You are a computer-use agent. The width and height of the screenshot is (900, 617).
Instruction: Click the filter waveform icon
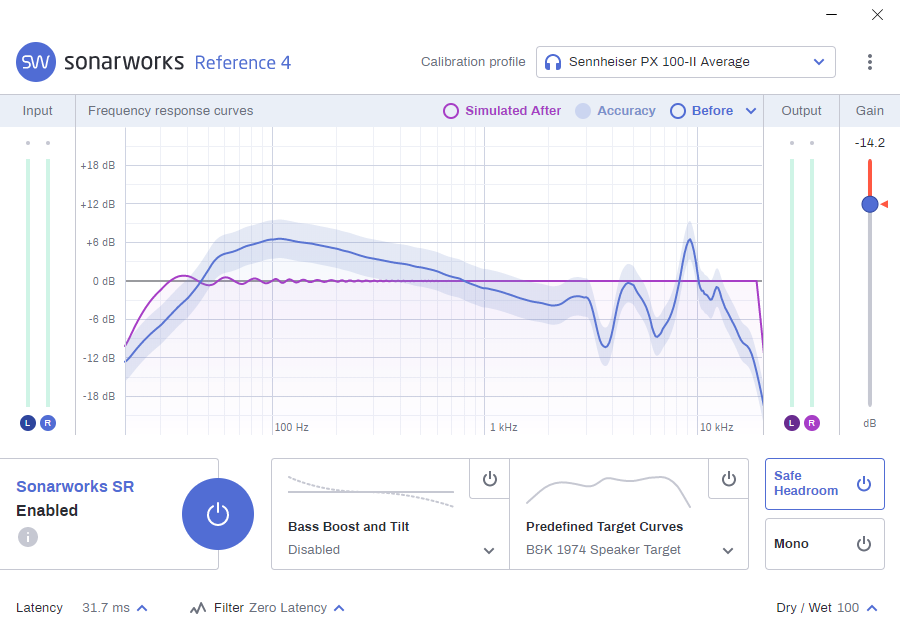click(198, 608)
